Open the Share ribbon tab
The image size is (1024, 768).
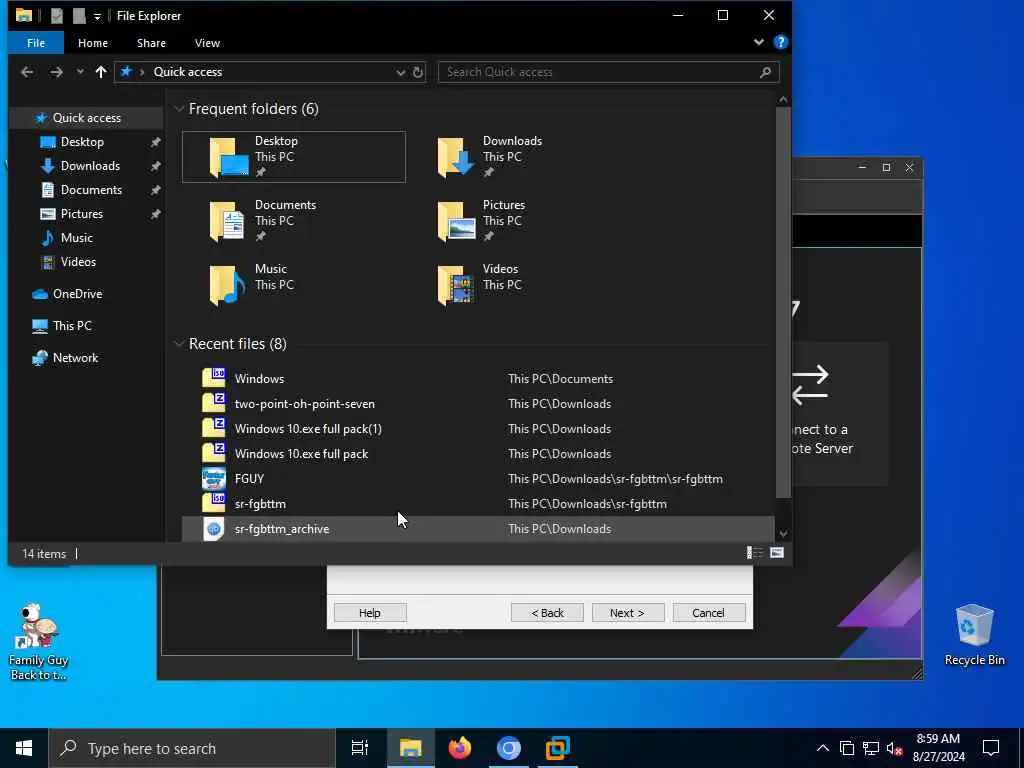click(151, 43)
